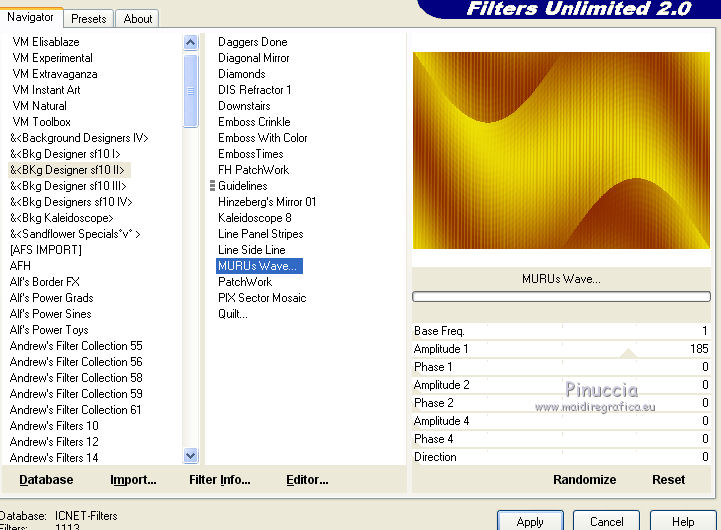Adjust the Phase 1 slider
Viewport: 721px width, 530px height.
(x=561, y=367)
